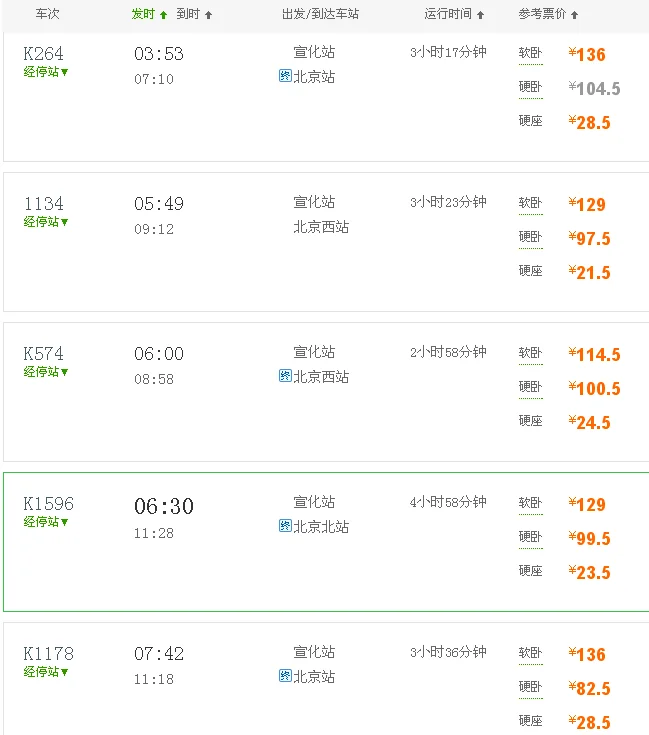Click the 软卧 label for train K264

(x=530, y=53)
